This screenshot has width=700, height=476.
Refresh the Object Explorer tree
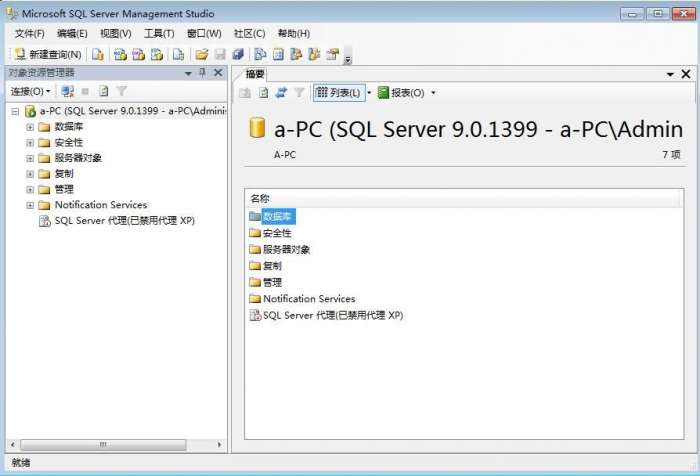104,92
